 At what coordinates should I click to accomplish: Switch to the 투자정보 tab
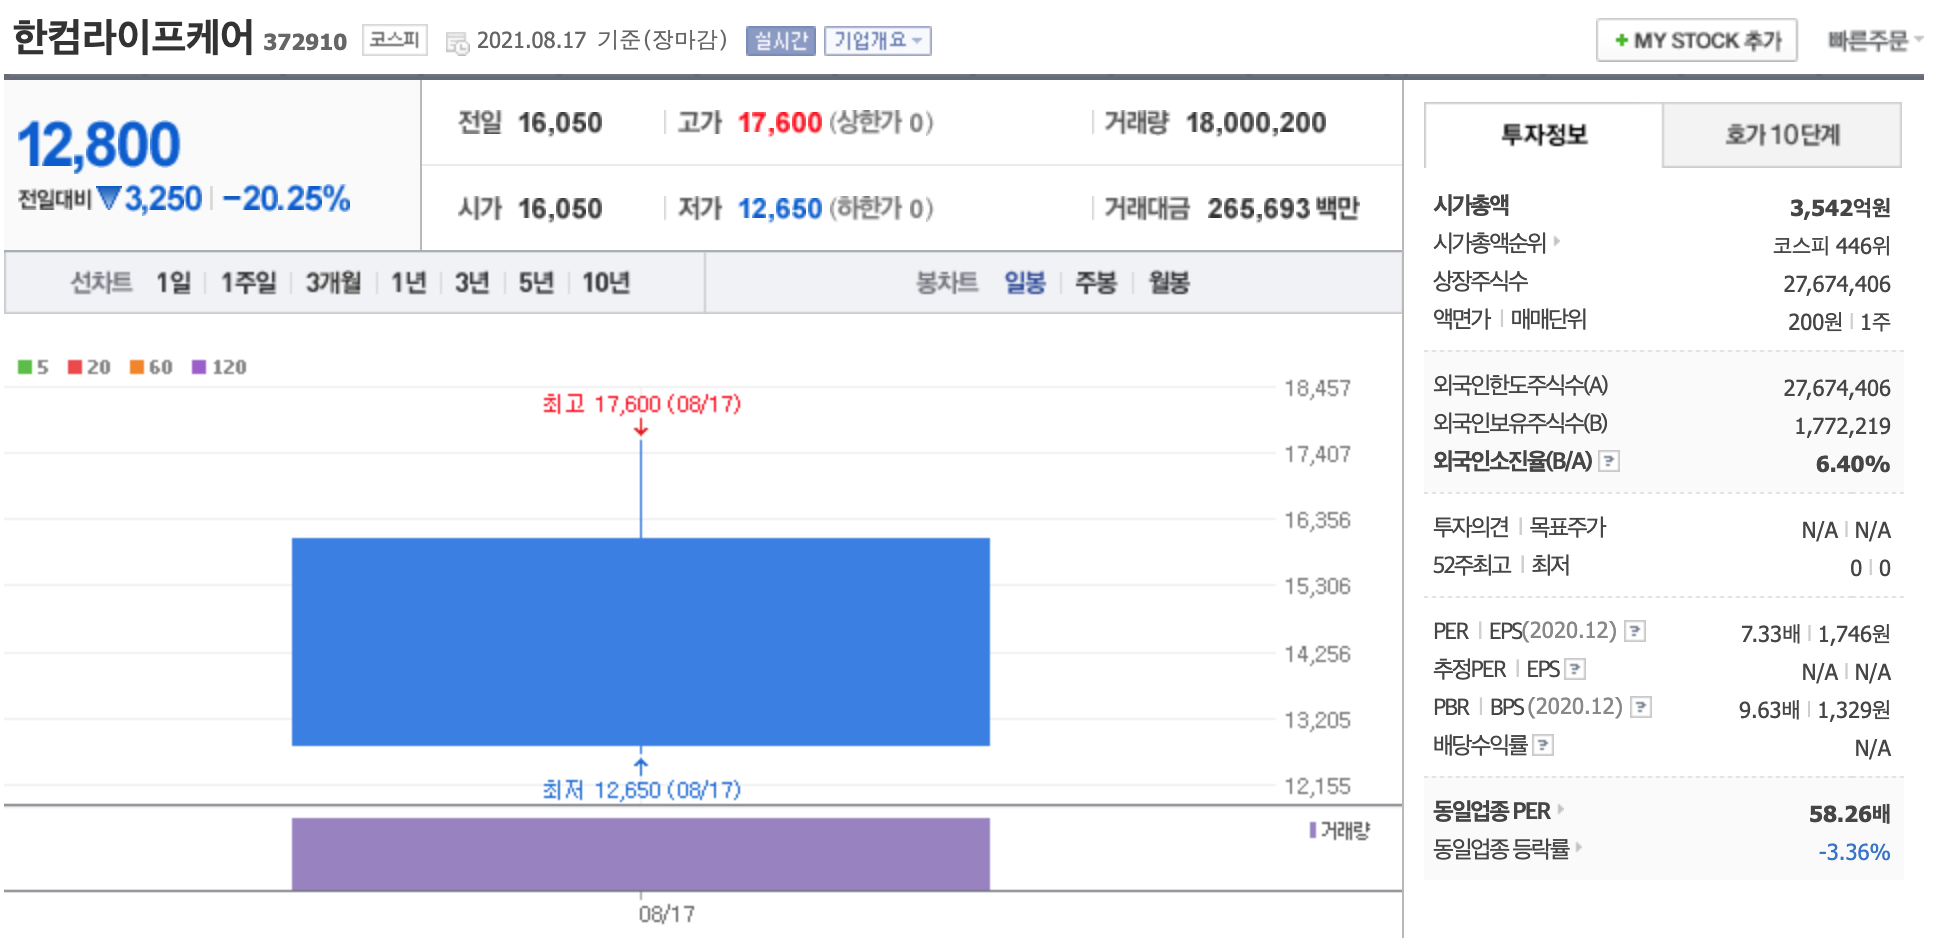coord(1543,135)
